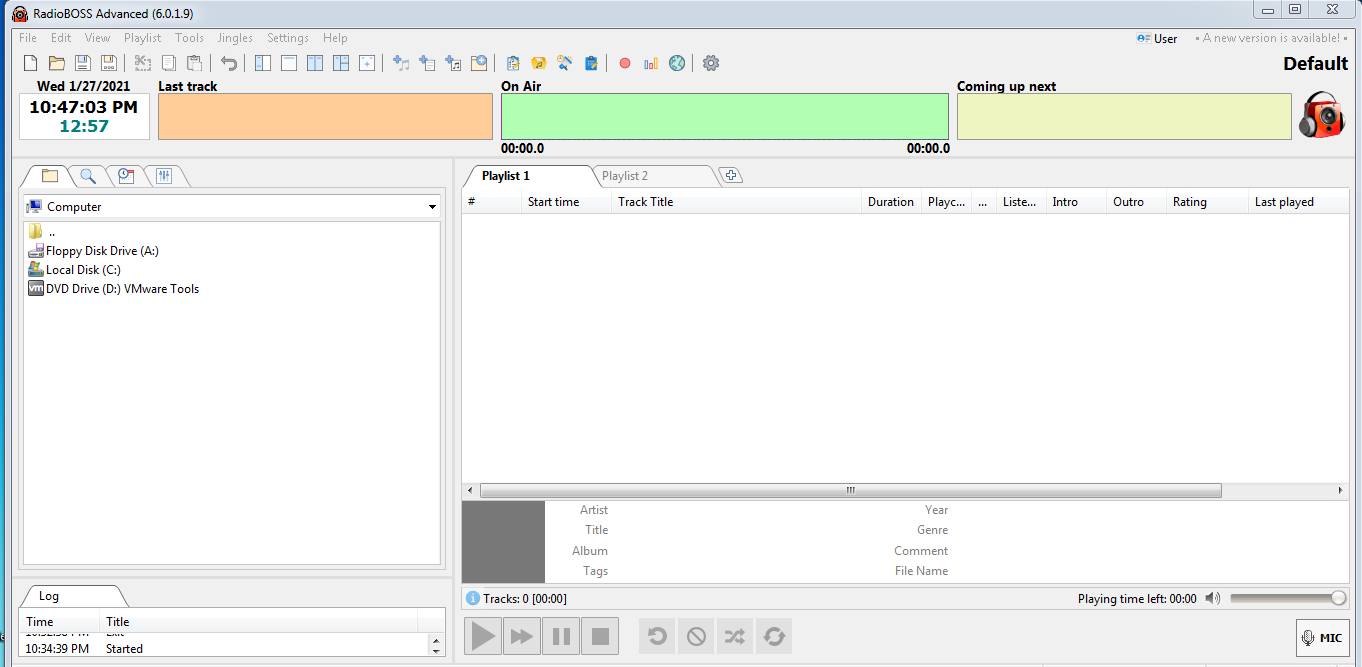Open the Jingles menu
This screenshot has width=1362, height=667.
tap(235, 38)
